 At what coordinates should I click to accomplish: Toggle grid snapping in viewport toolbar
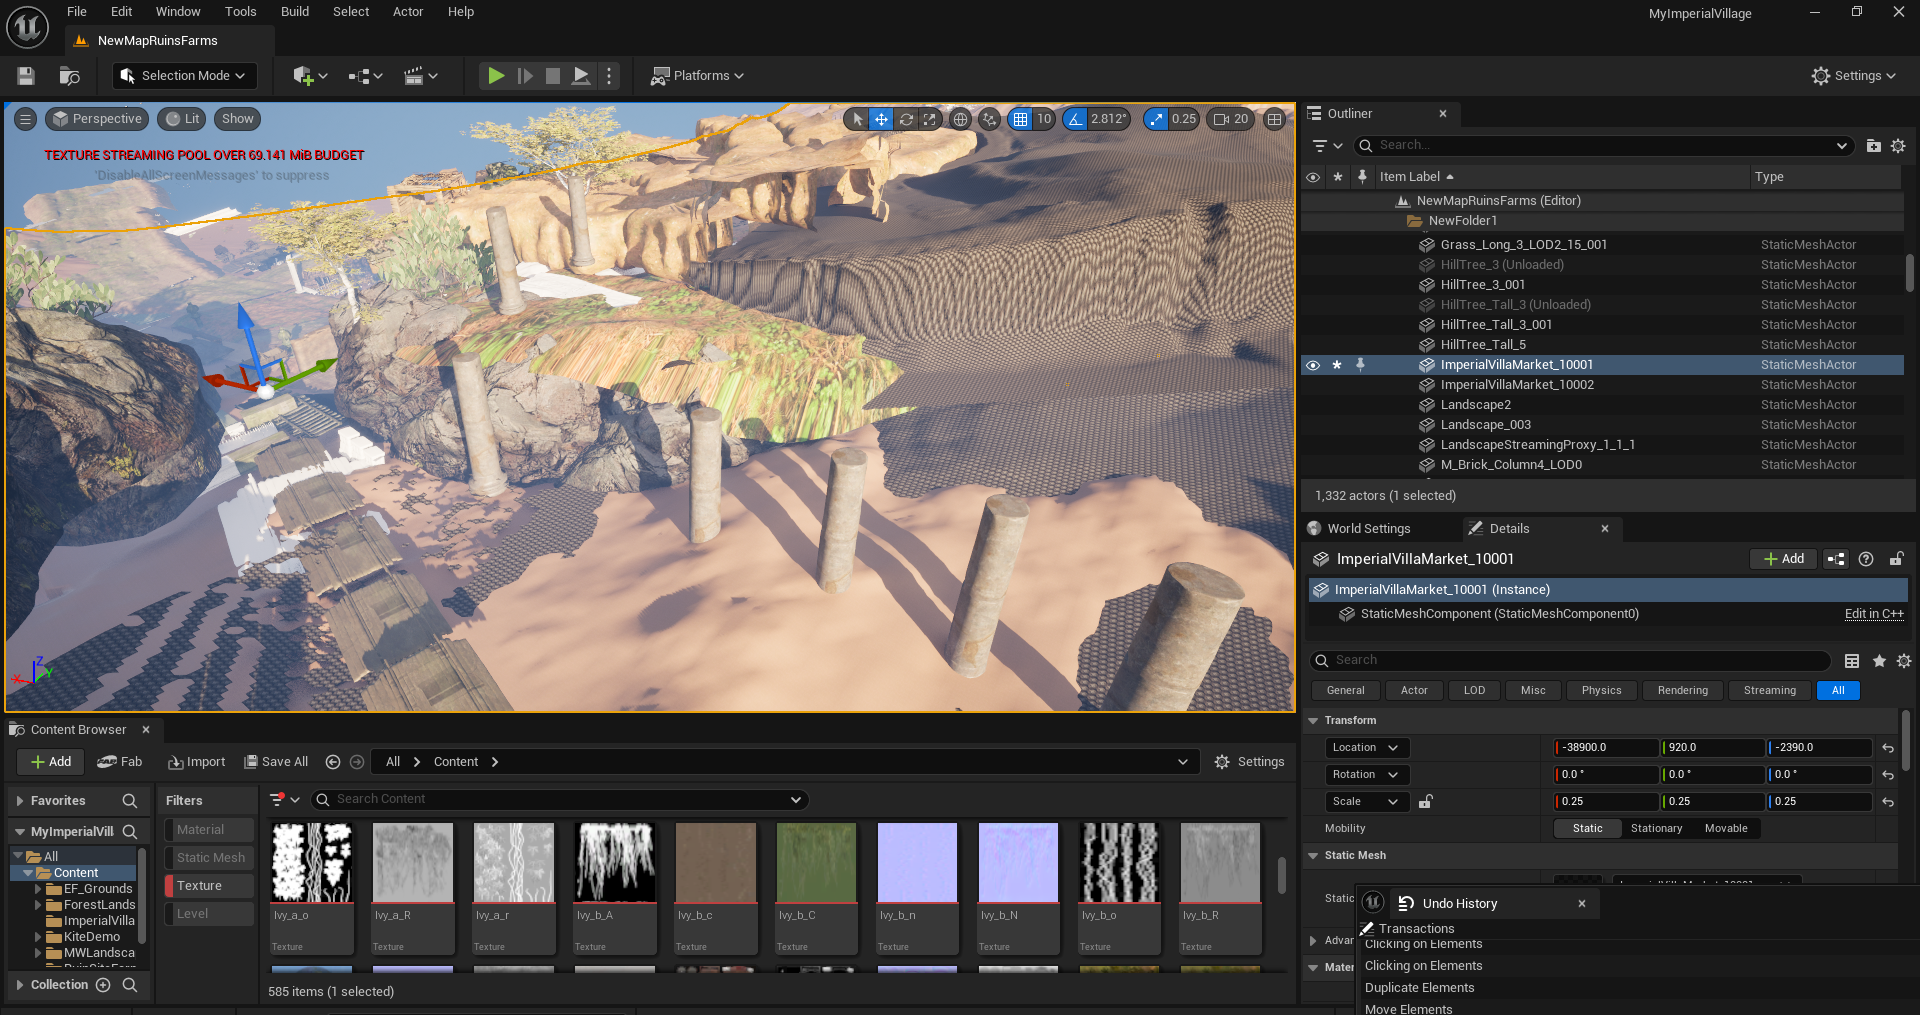1020,119
